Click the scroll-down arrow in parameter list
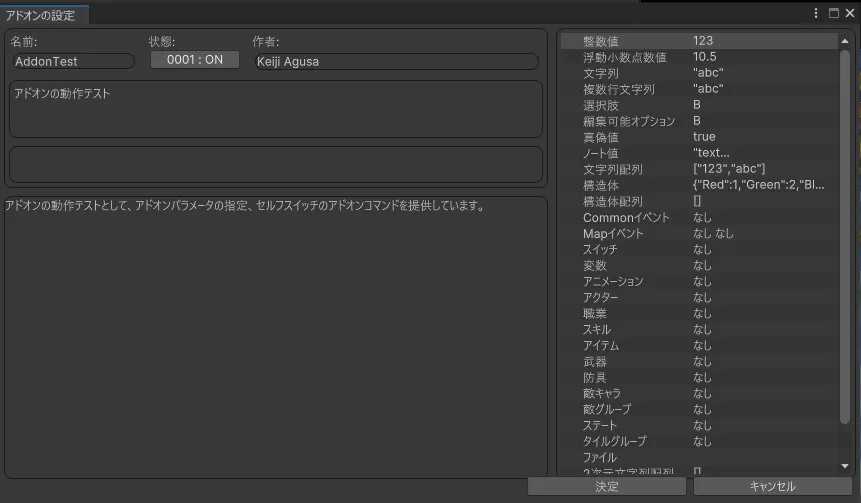861x503 pixels. coord(845,466)
